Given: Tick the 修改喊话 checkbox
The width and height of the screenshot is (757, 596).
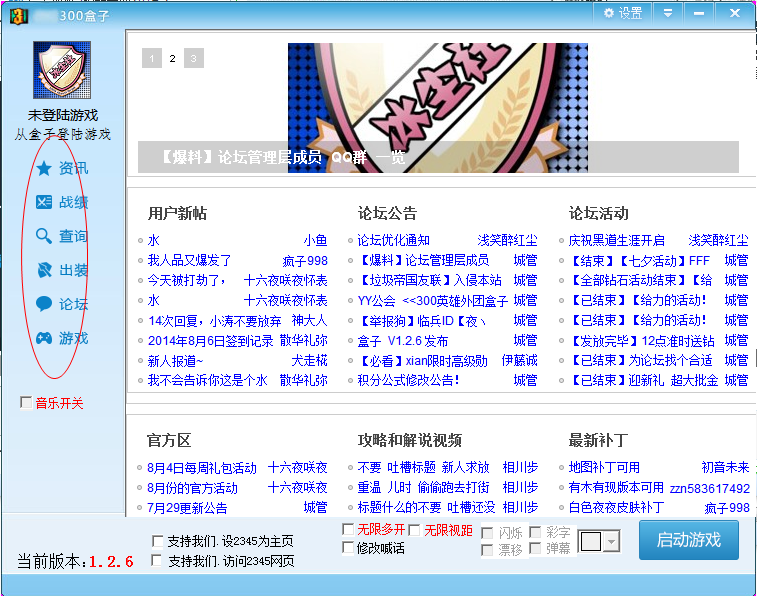Looking at the screenshot, I should pyautogui.click(x=348, y=547).
